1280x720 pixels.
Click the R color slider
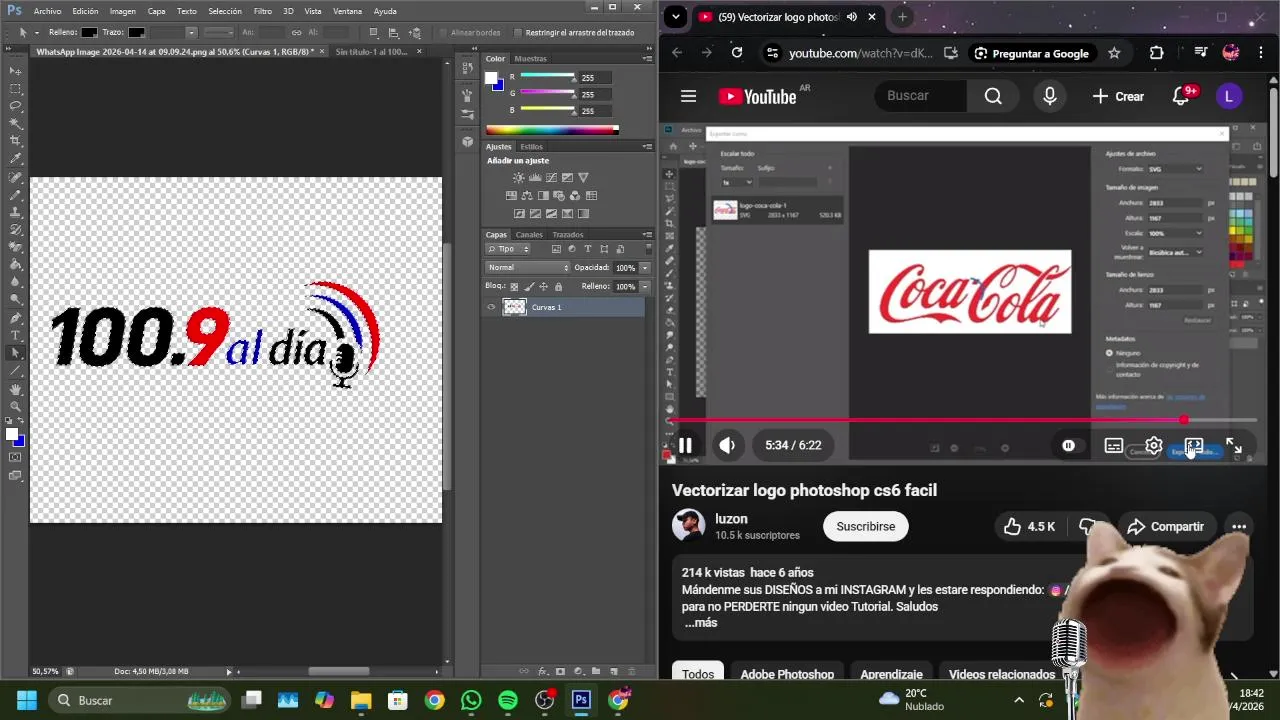tap(547, 75)
